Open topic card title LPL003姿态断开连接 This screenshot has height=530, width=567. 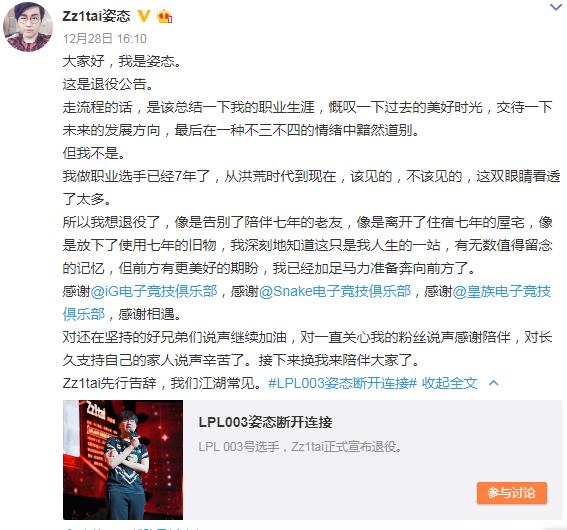pyautogui.click(x=265, y=422)
